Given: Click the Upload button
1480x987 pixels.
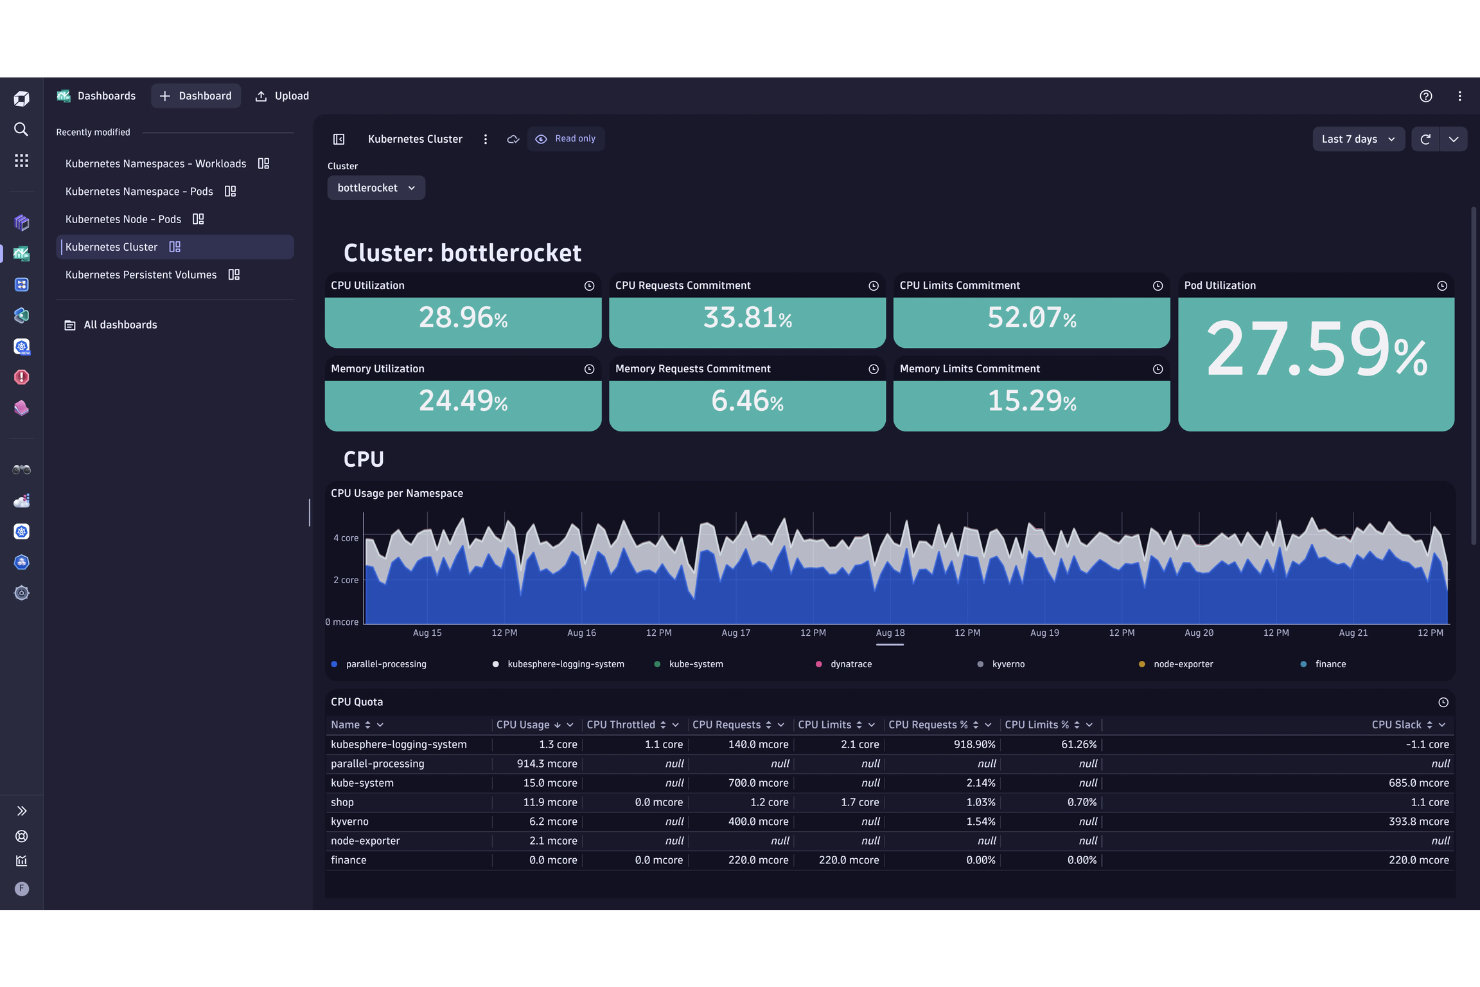Looking at the screenshot, I should 282,96.
